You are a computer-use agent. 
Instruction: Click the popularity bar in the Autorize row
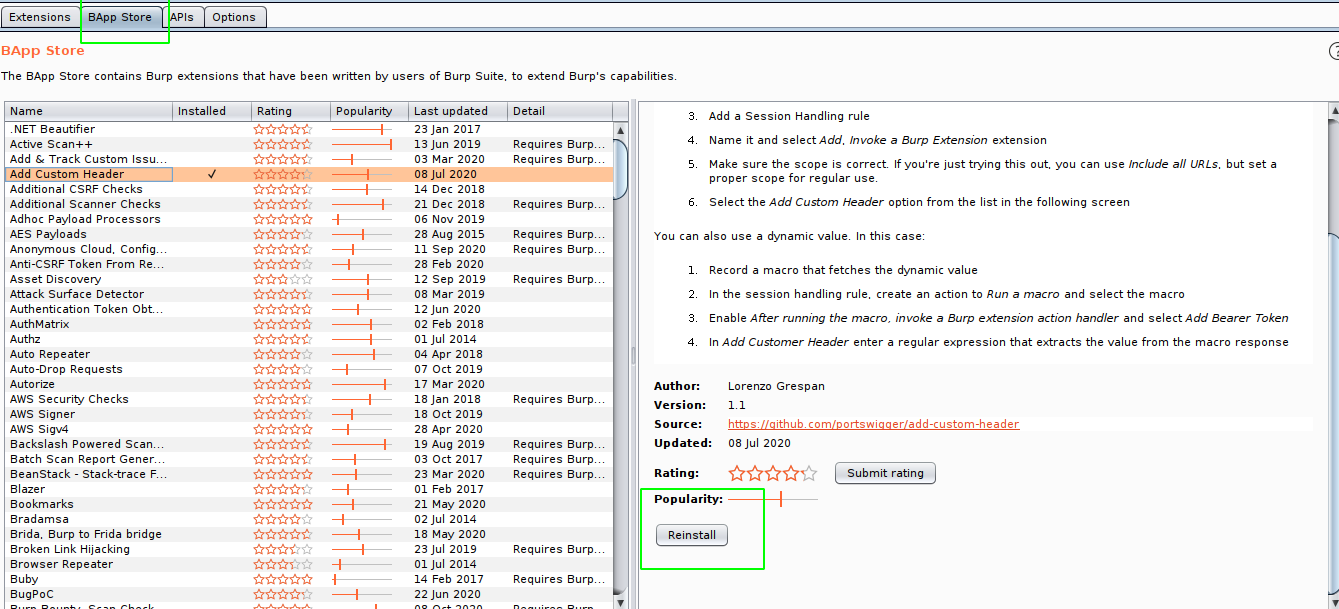(x=362, y=384)
